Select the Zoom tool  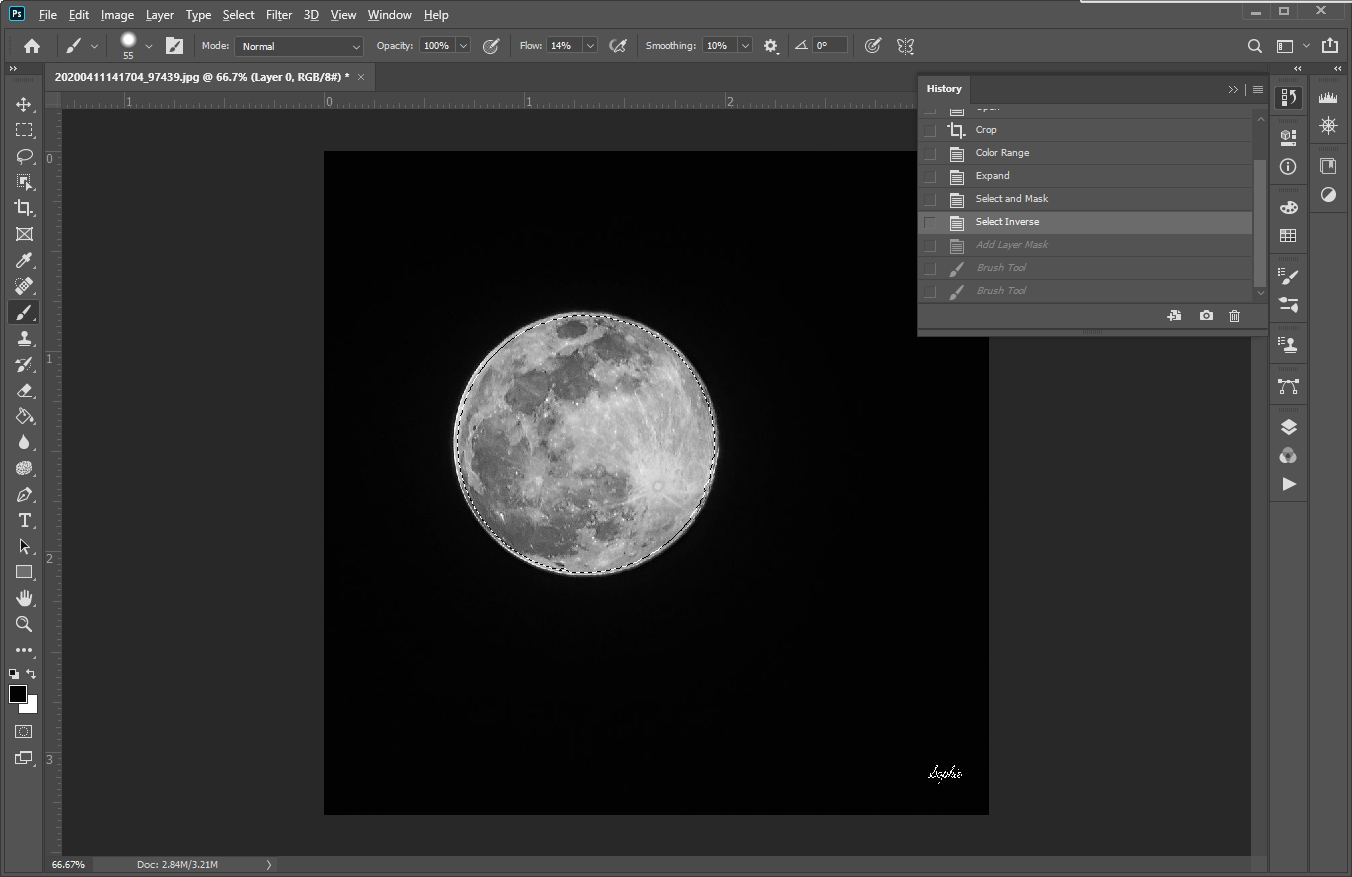pos(24,624)
